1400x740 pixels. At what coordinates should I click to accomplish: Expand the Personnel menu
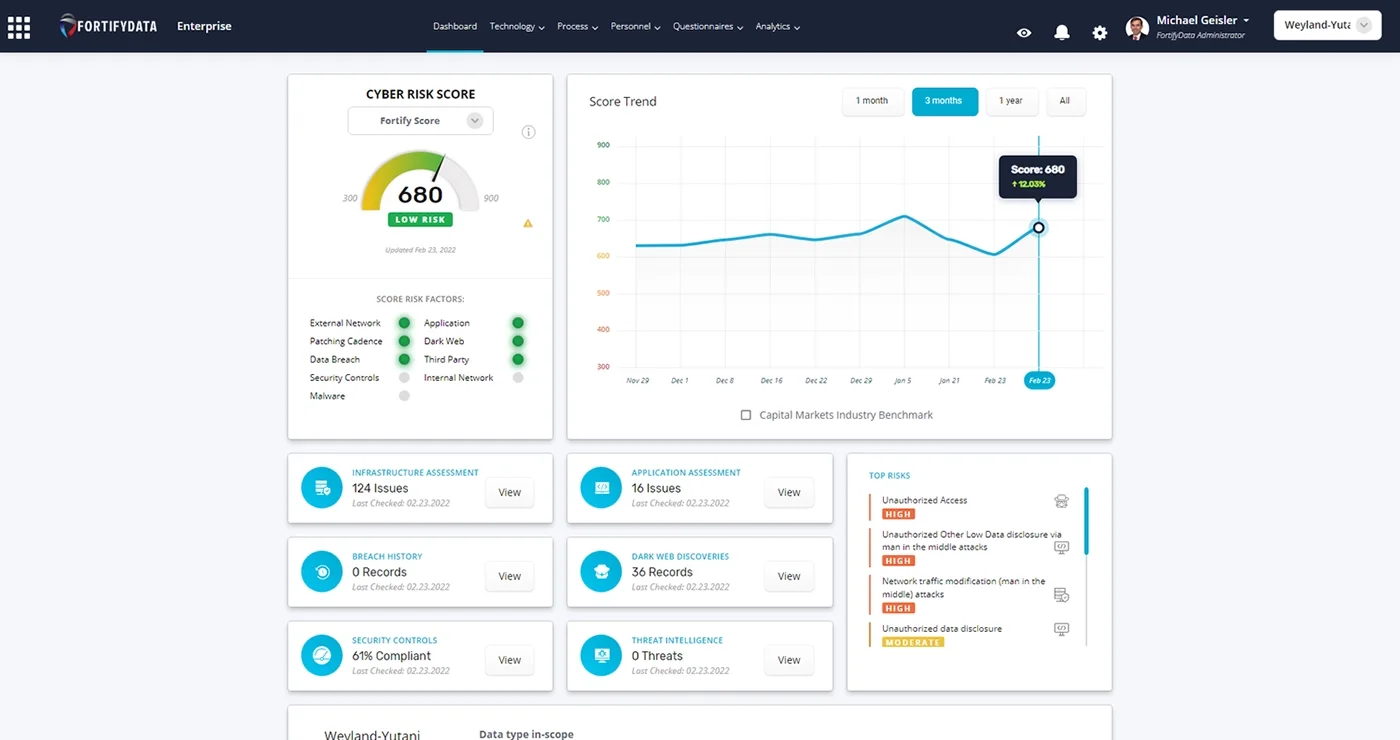[636, 27]
